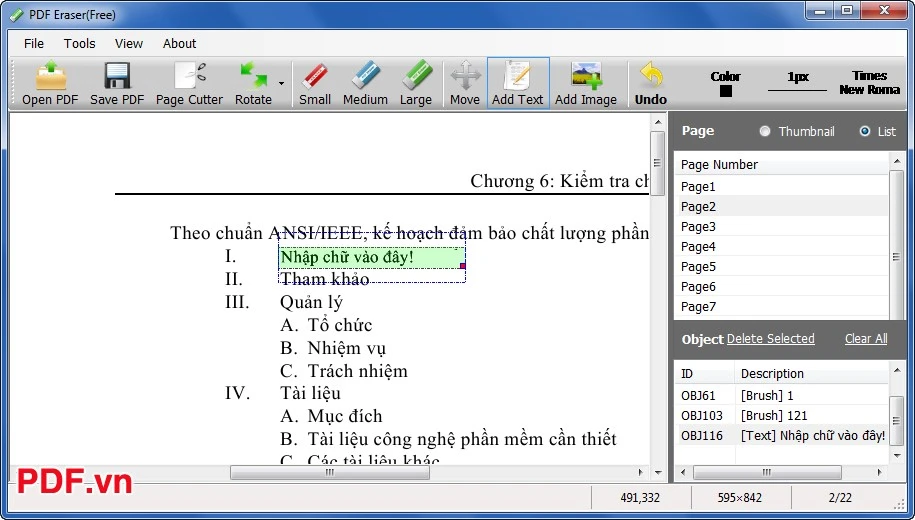Click the Rotate page icon

point(253,83)
